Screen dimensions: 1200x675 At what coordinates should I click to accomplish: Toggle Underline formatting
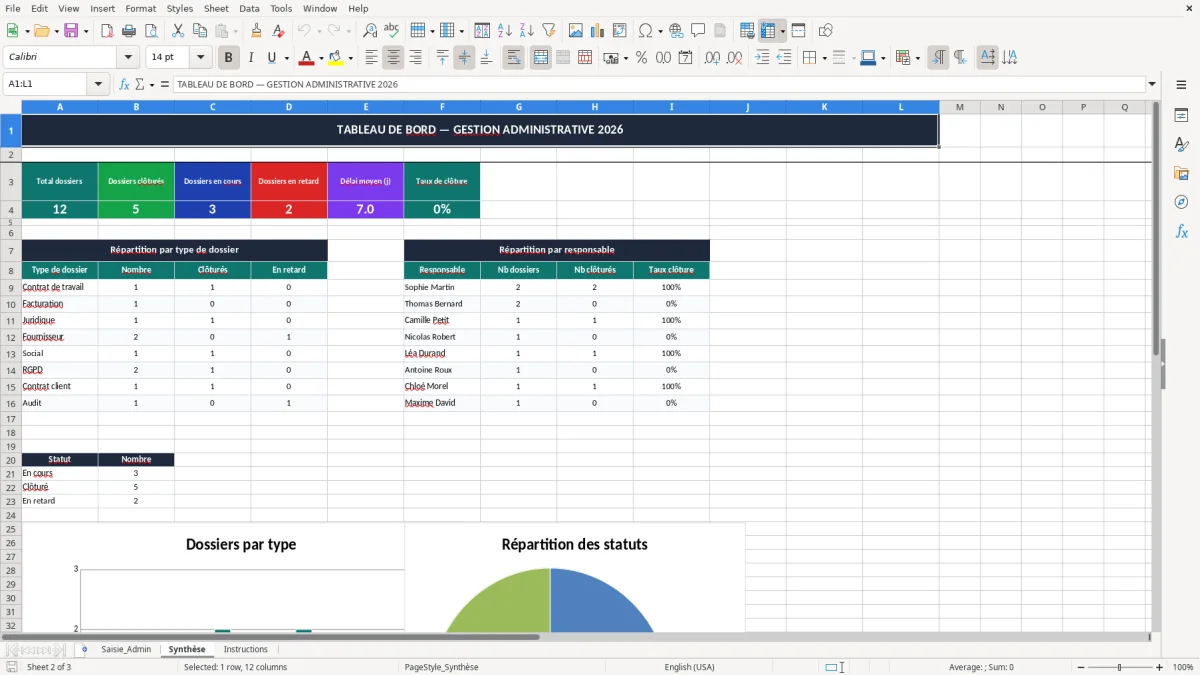coord(273,58)
